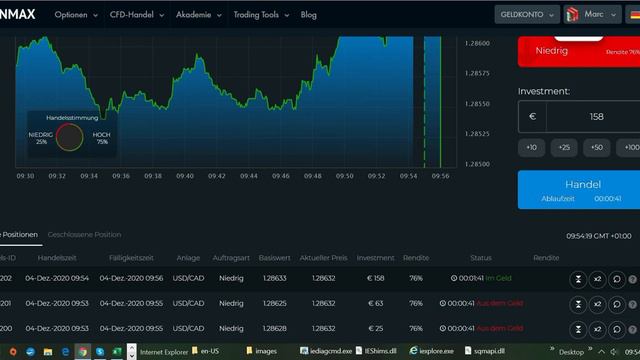Click the Auftragsart column header

tap(231, 258)
